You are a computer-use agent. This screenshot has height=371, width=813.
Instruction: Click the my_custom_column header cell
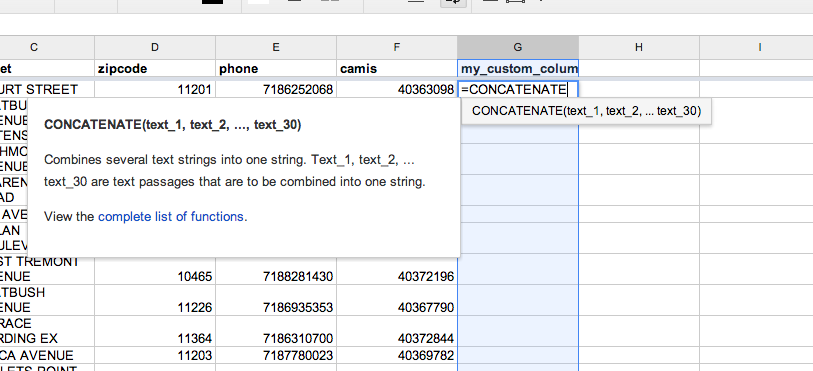518,68
